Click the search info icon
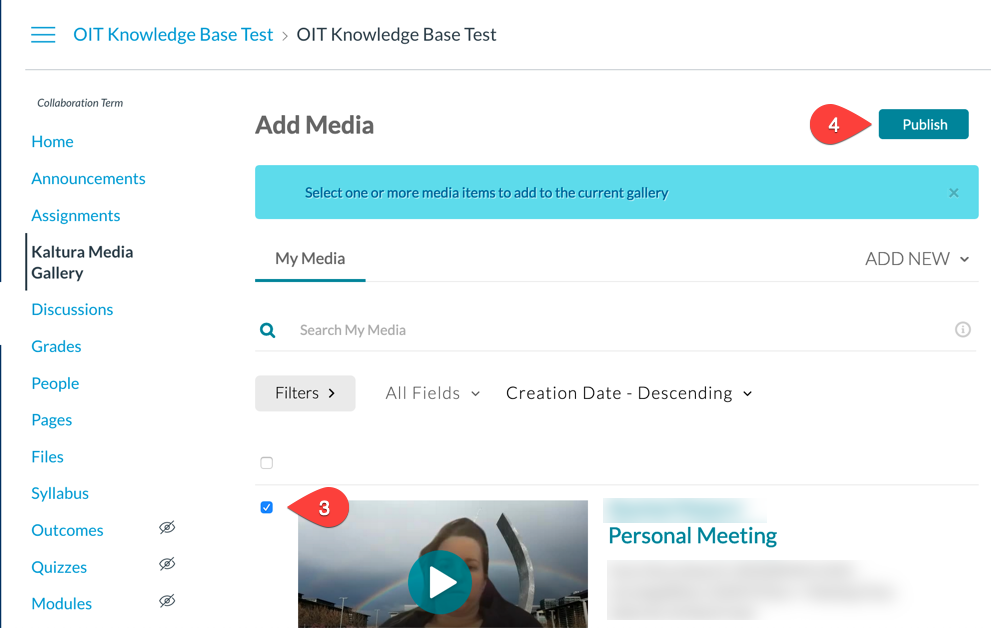This screenshot has height=628, width=991. coord(962,330)
